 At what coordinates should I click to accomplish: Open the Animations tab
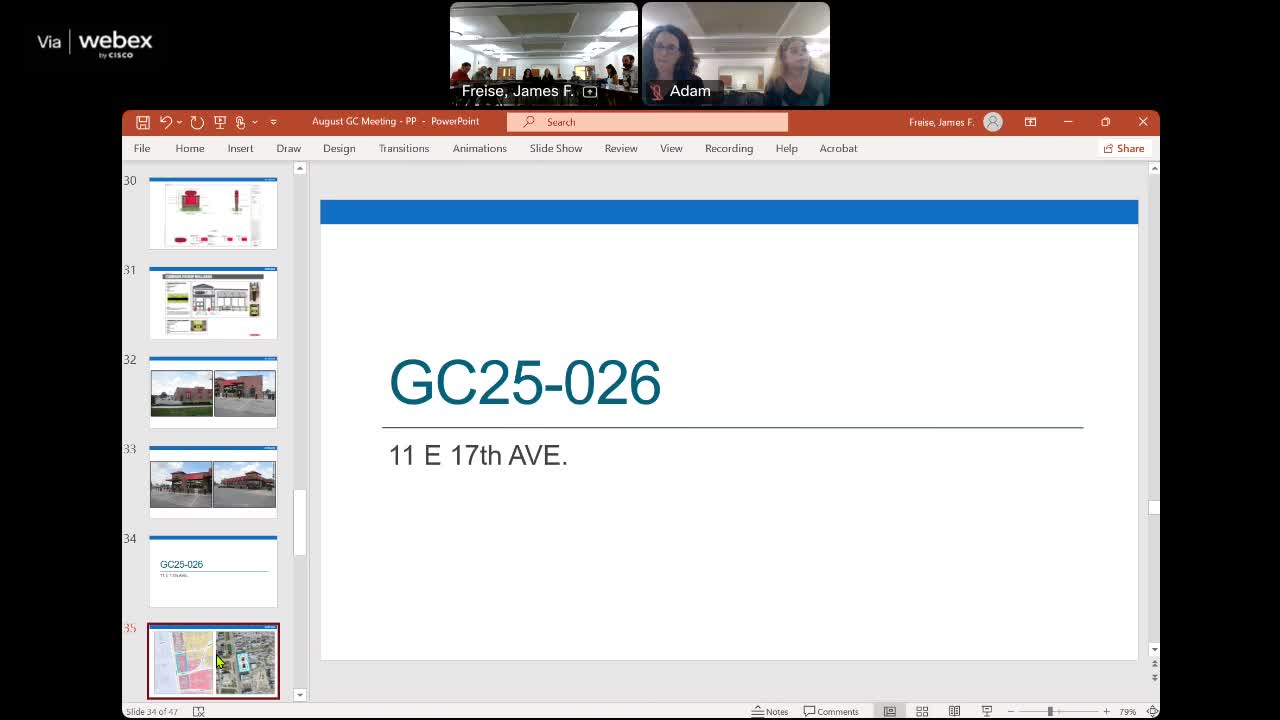[x=480, y=148]
